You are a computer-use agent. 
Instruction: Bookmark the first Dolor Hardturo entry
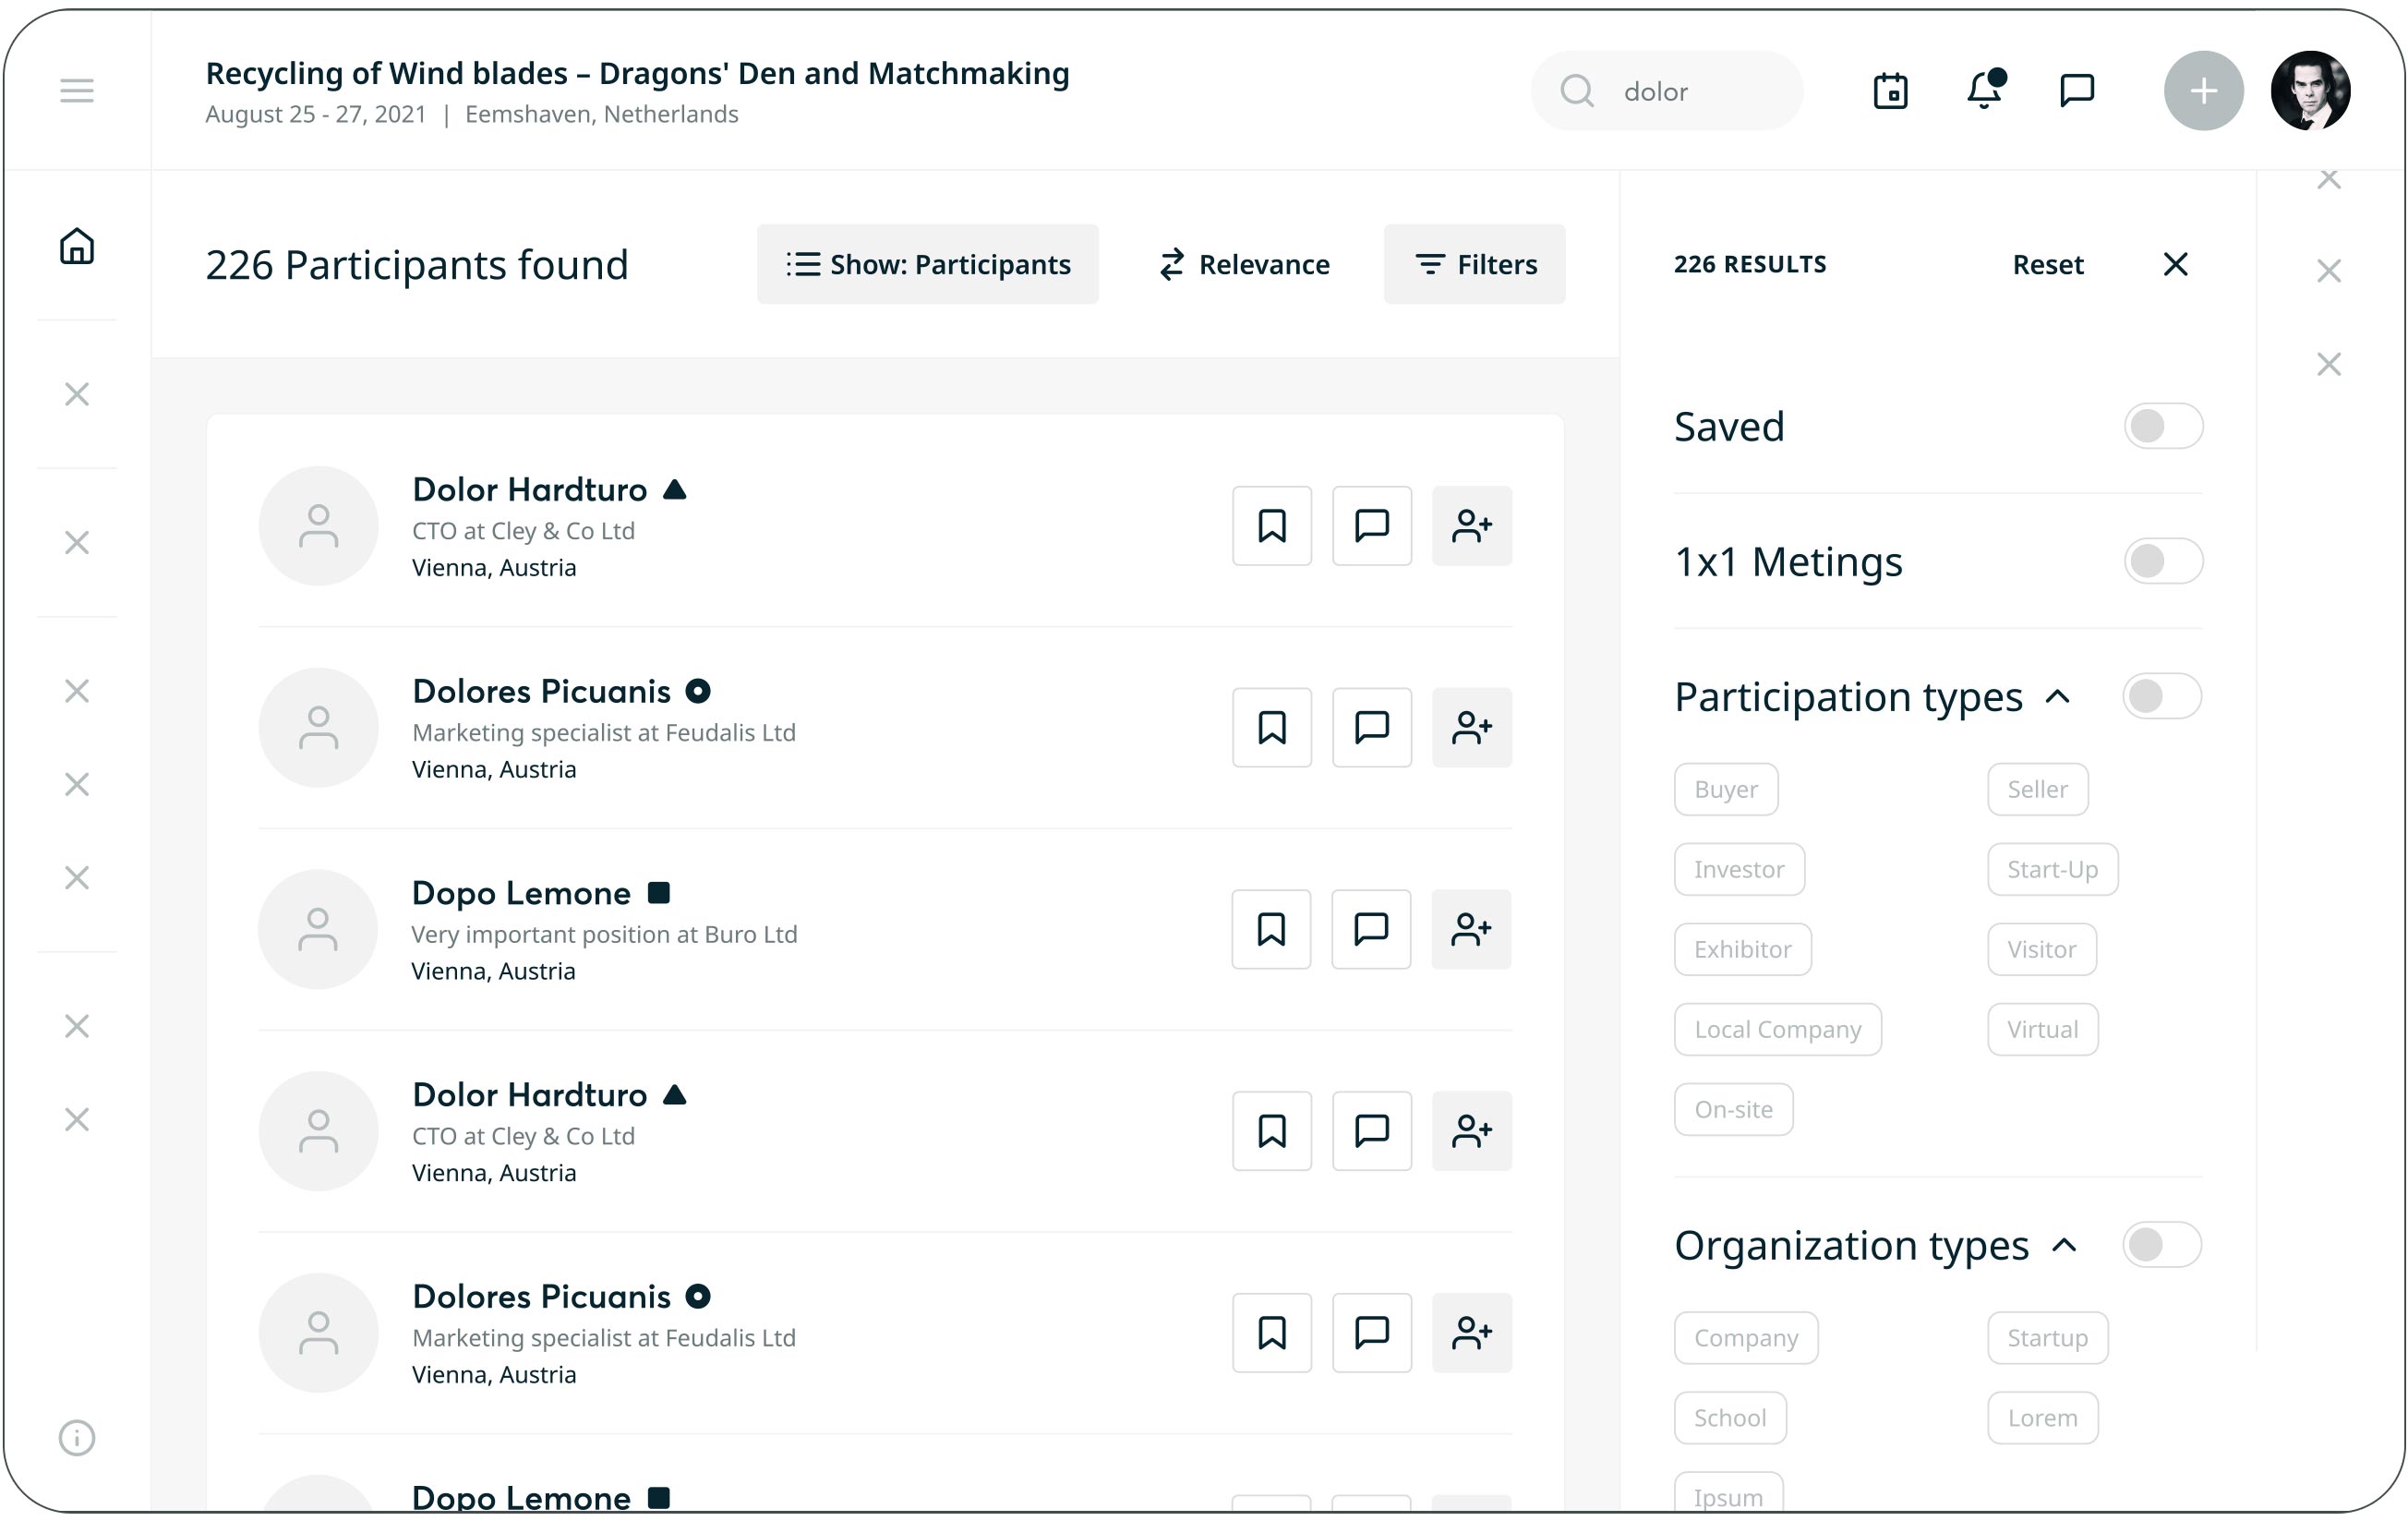click(x=1271, y=526)
